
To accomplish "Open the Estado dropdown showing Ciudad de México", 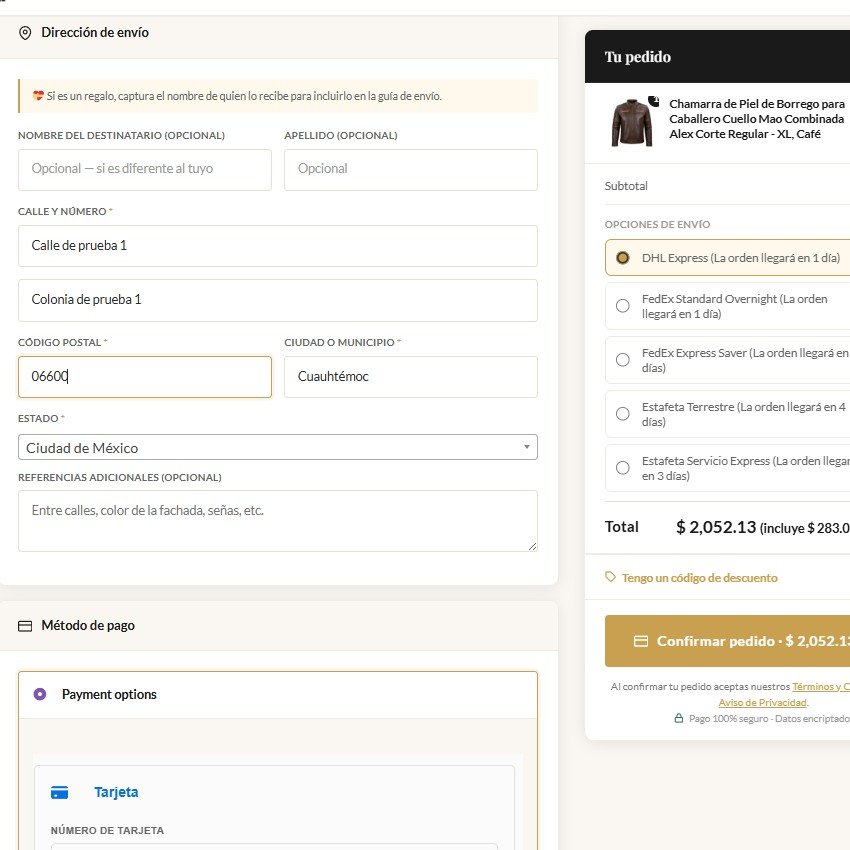I will [278, 447].
